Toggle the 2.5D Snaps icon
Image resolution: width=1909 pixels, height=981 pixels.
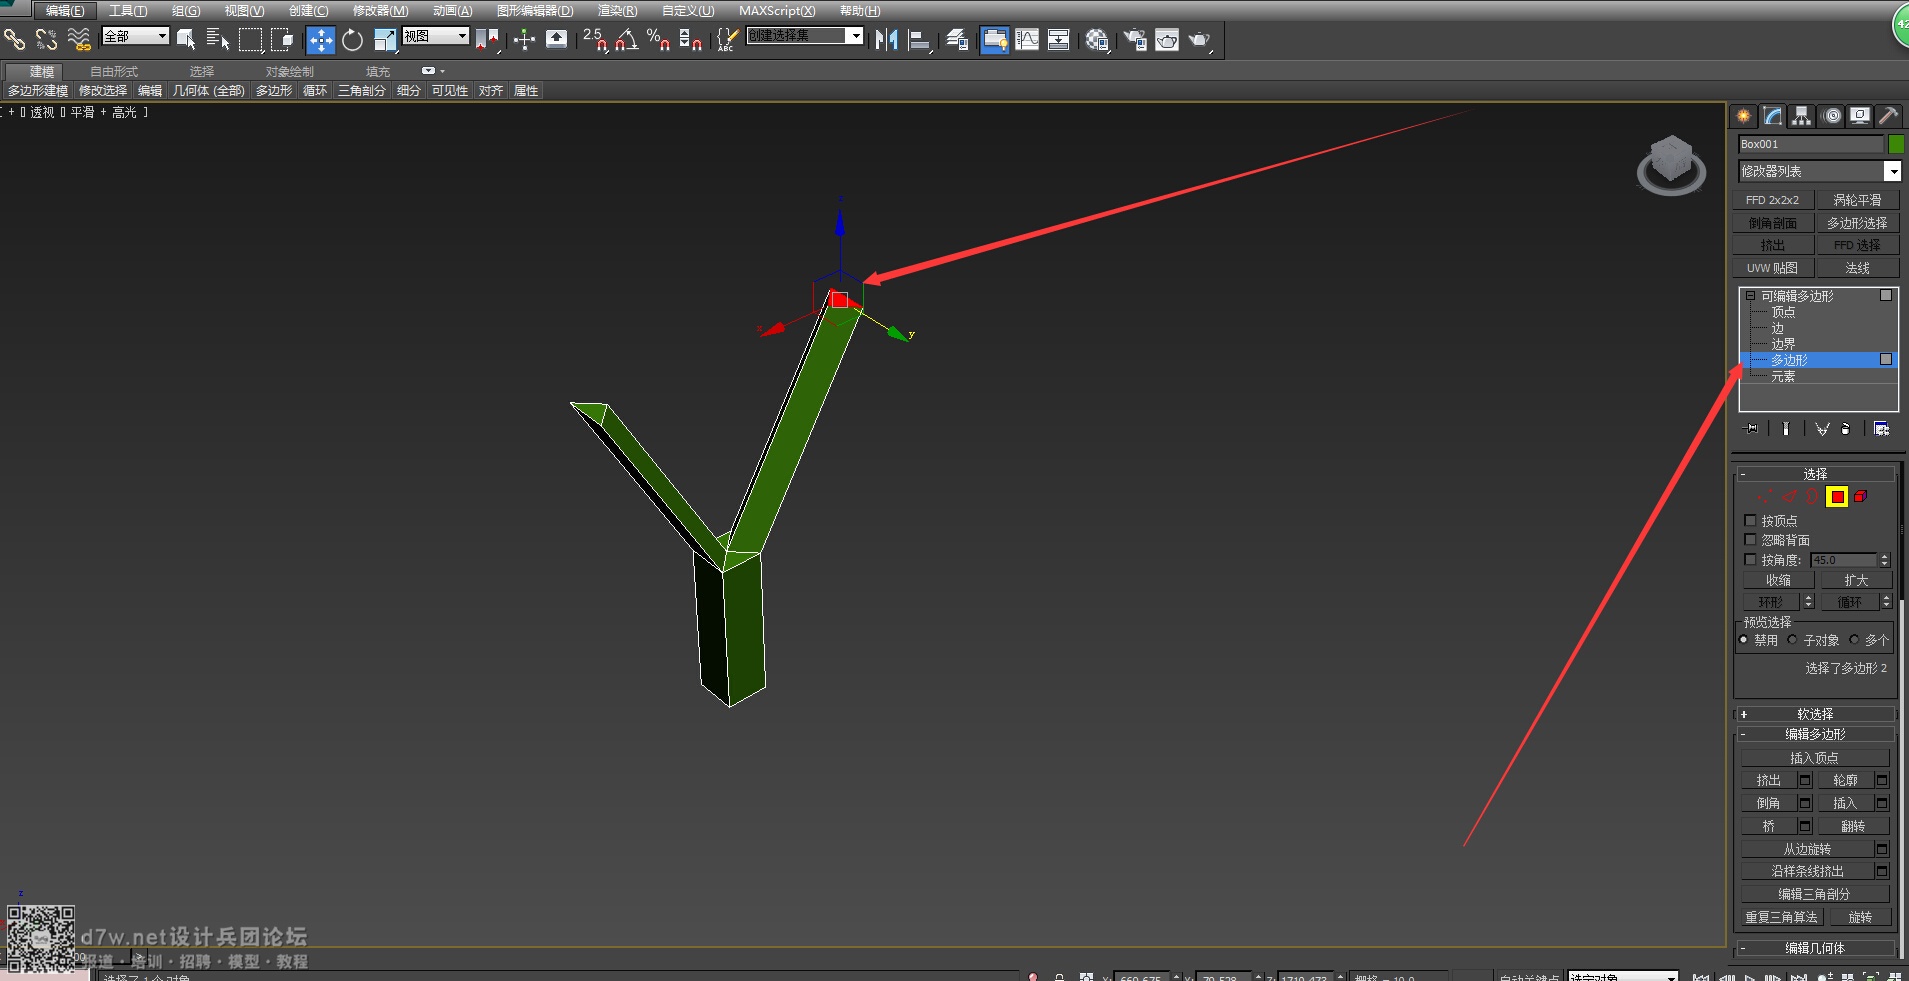595,39
